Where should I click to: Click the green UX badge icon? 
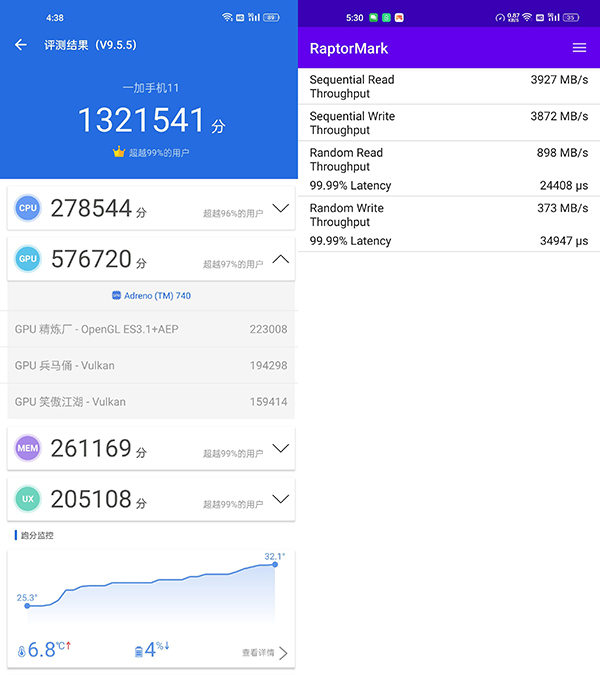tap(28, 499)
